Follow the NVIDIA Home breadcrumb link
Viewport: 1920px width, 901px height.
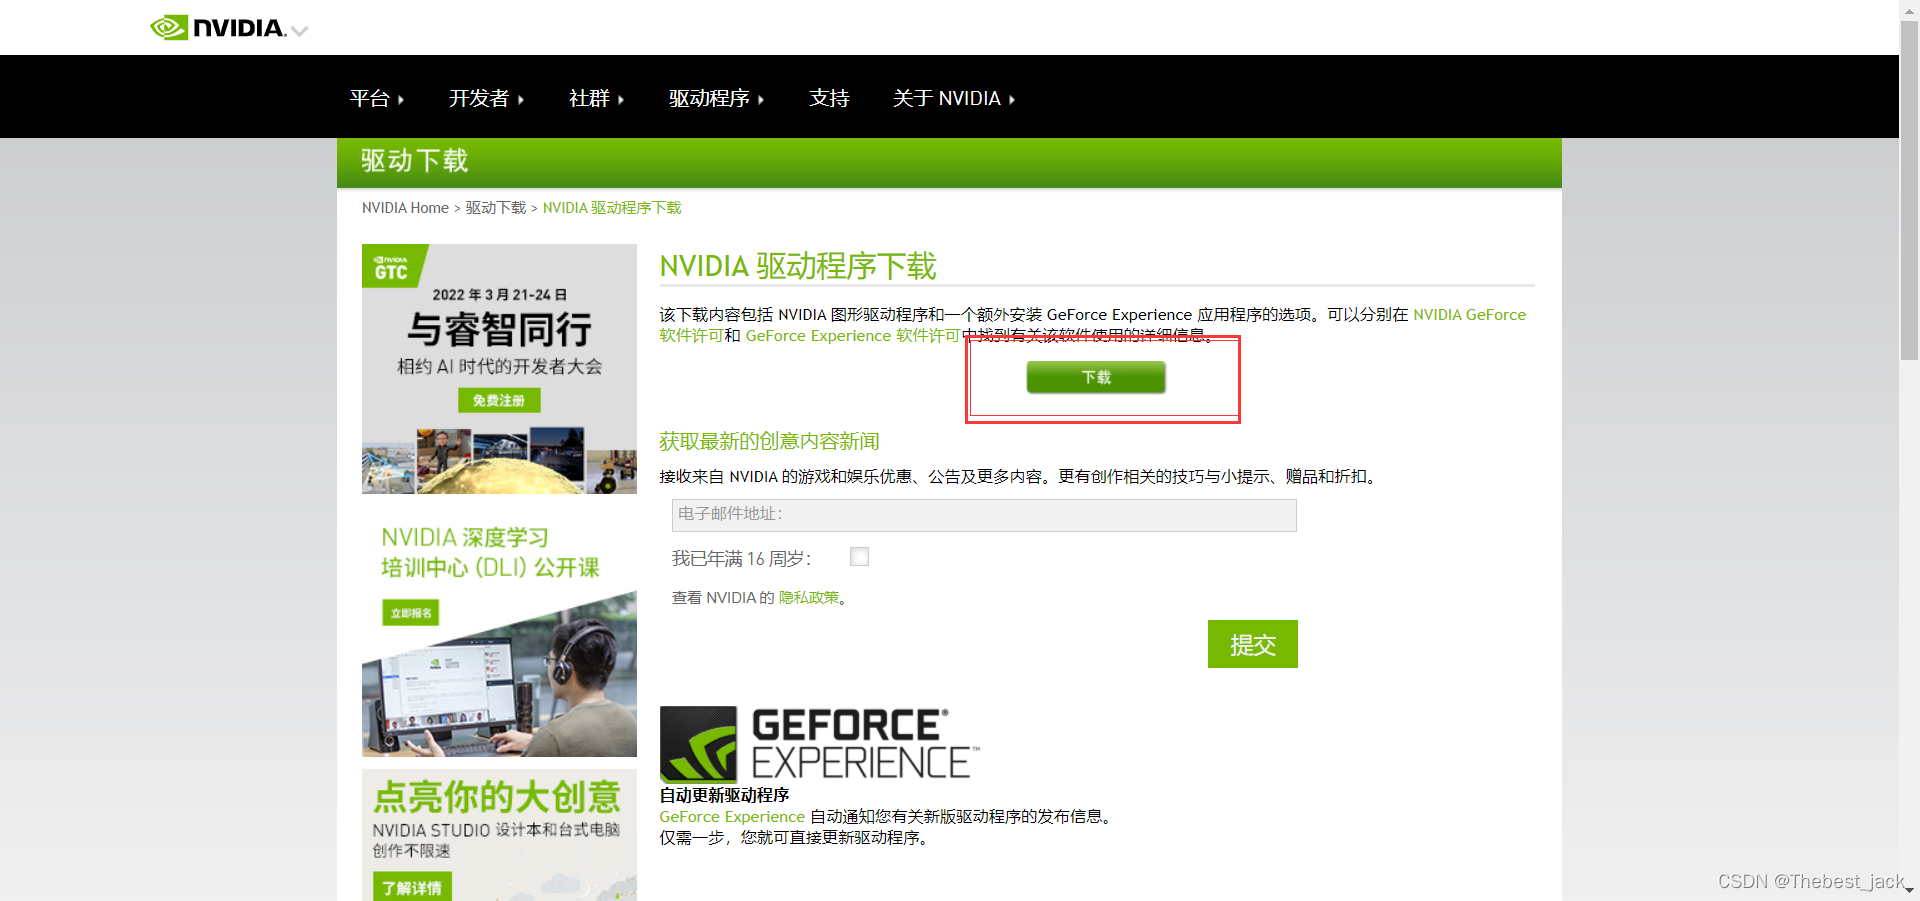(x=405, y=208)
